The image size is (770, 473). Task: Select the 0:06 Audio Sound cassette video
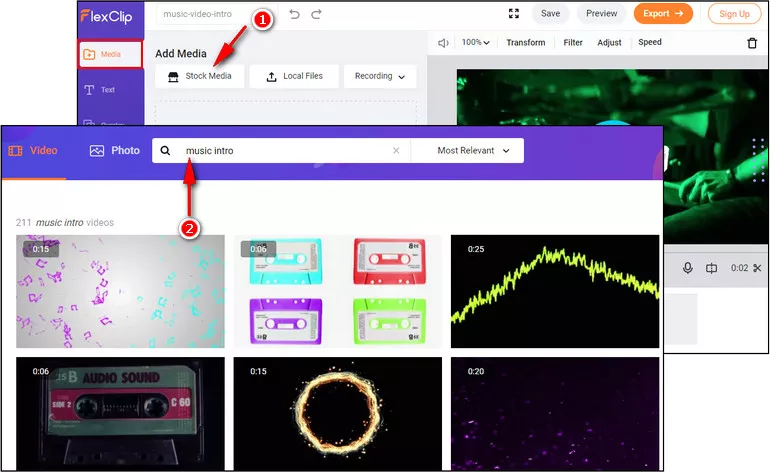(x=120, y=414)
